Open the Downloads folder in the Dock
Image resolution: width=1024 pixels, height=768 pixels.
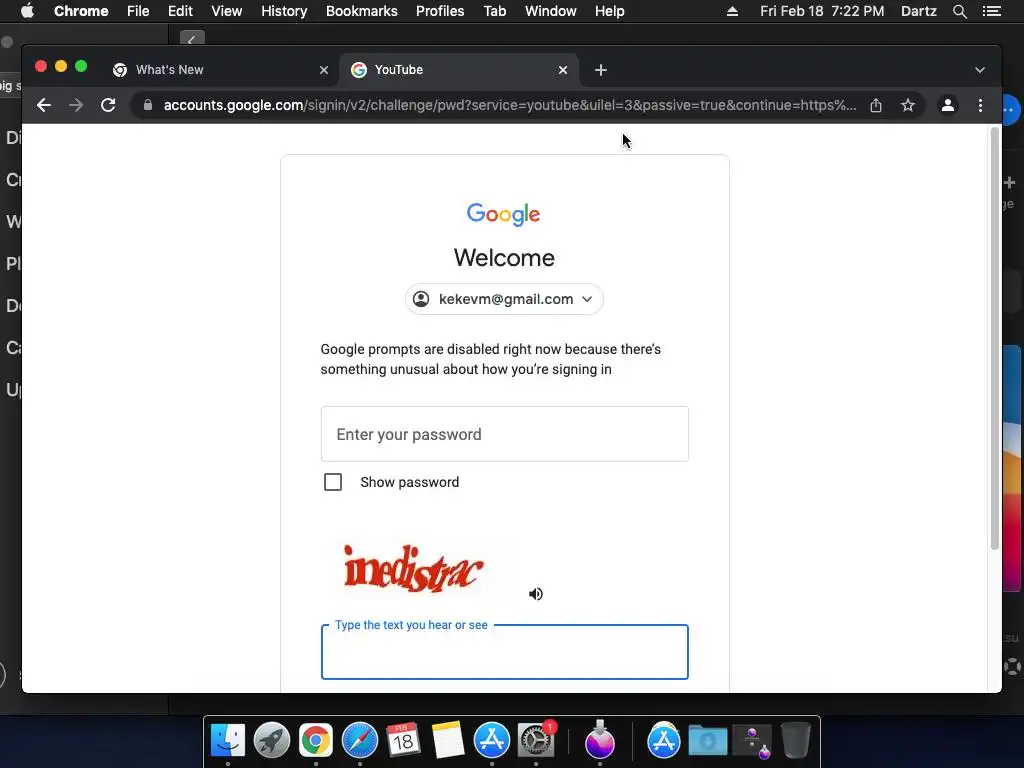pos(708,741)
